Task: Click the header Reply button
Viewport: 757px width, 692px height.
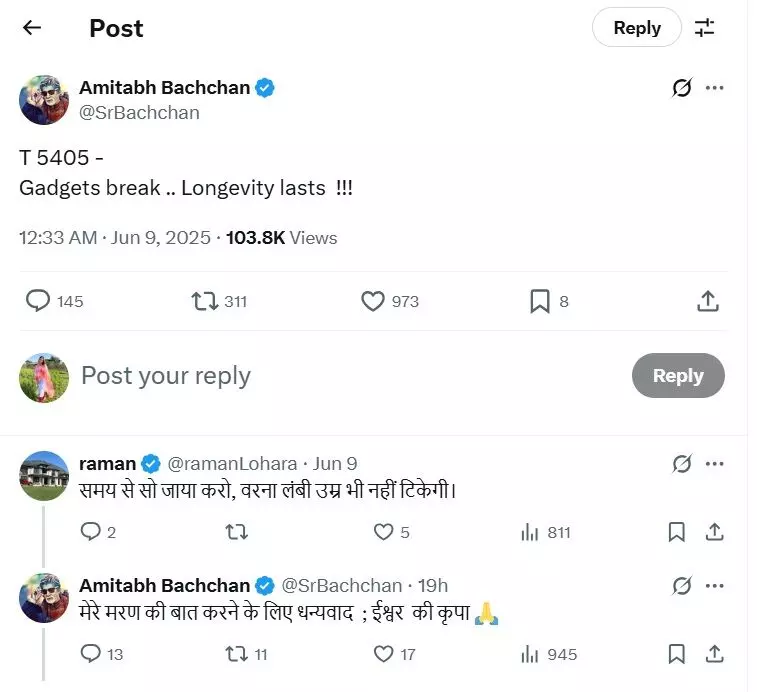Action: click(x=636, y=28)
